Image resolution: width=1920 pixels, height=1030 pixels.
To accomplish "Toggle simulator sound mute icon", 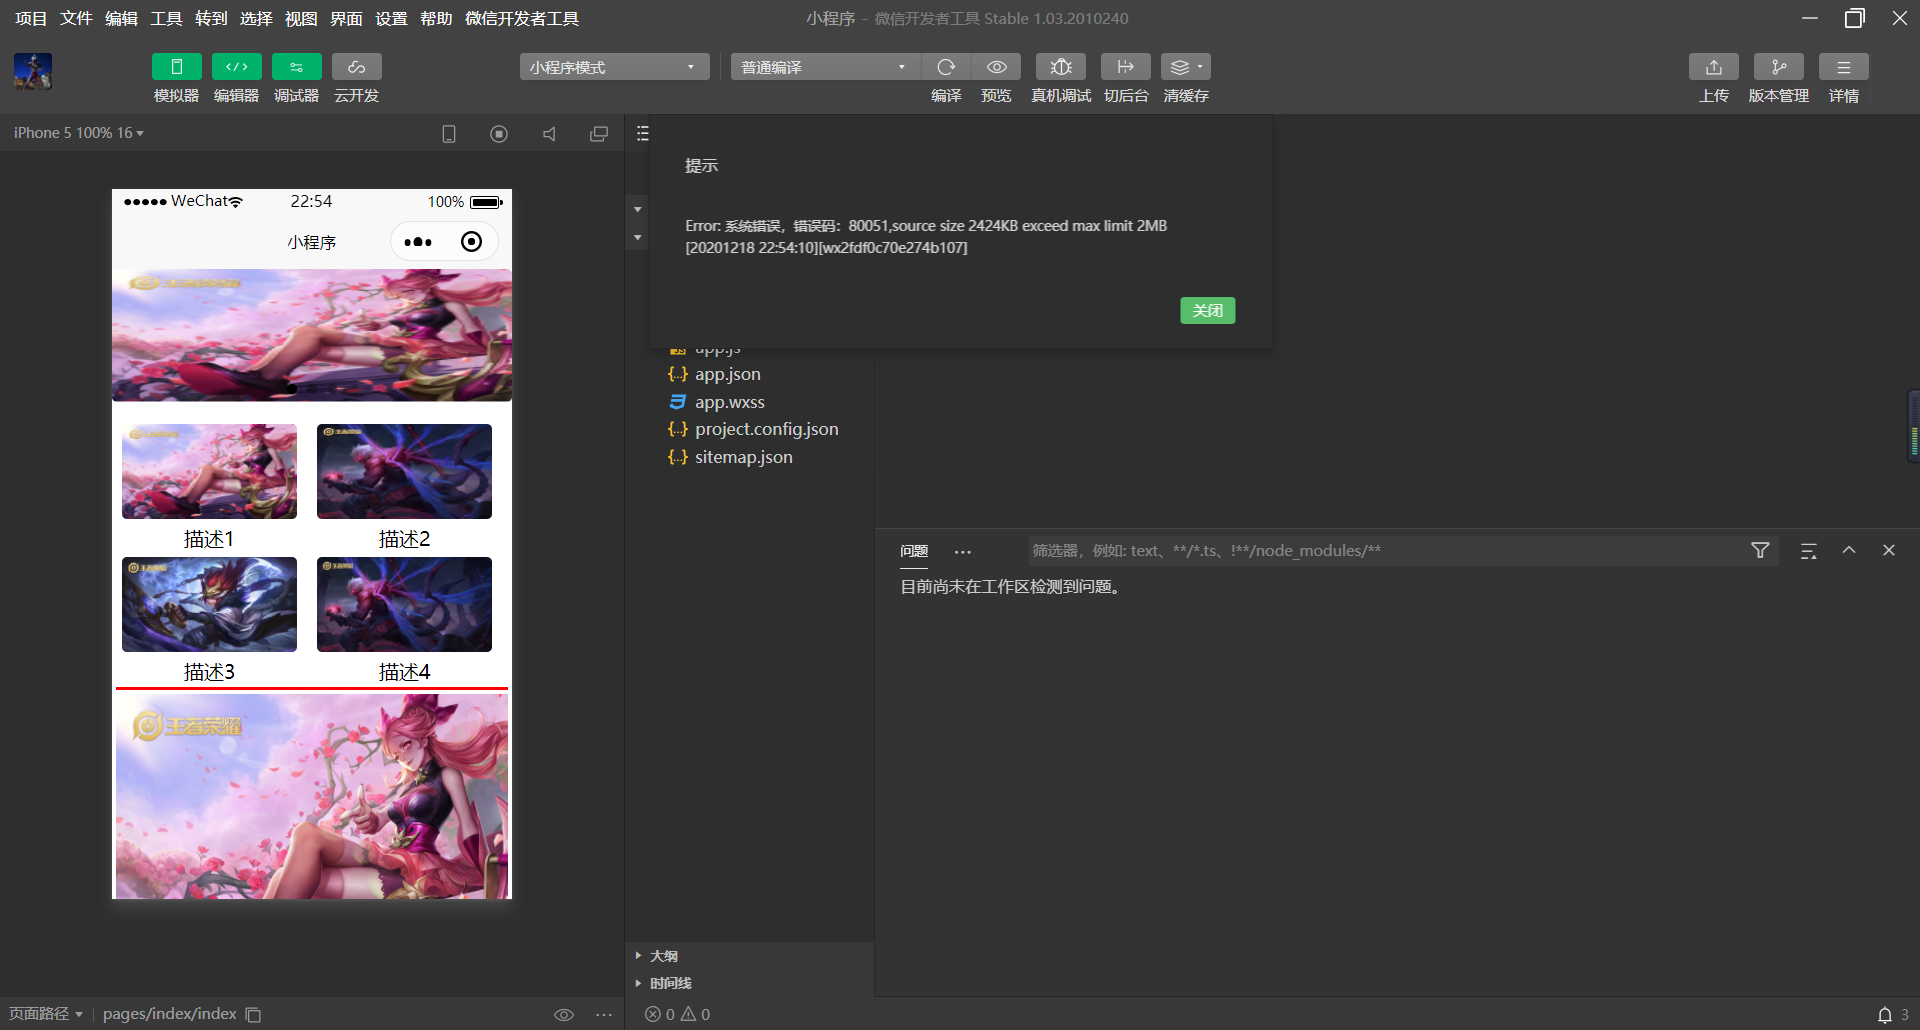I will [x=549, y=134].
